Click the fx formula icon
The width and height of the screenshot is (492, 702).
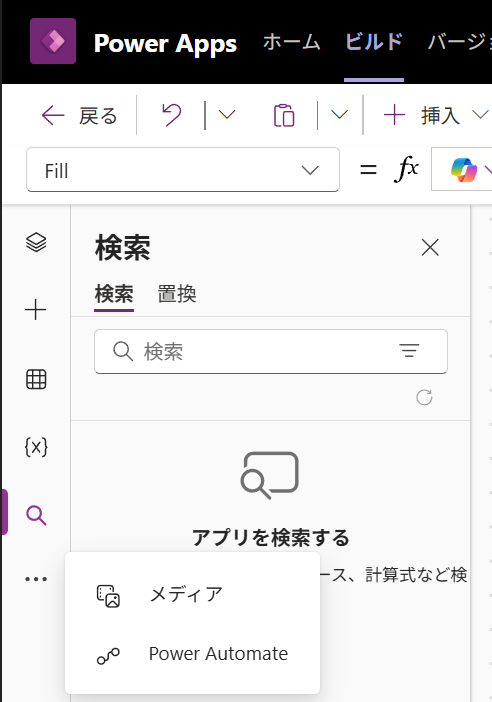(406, 170)
